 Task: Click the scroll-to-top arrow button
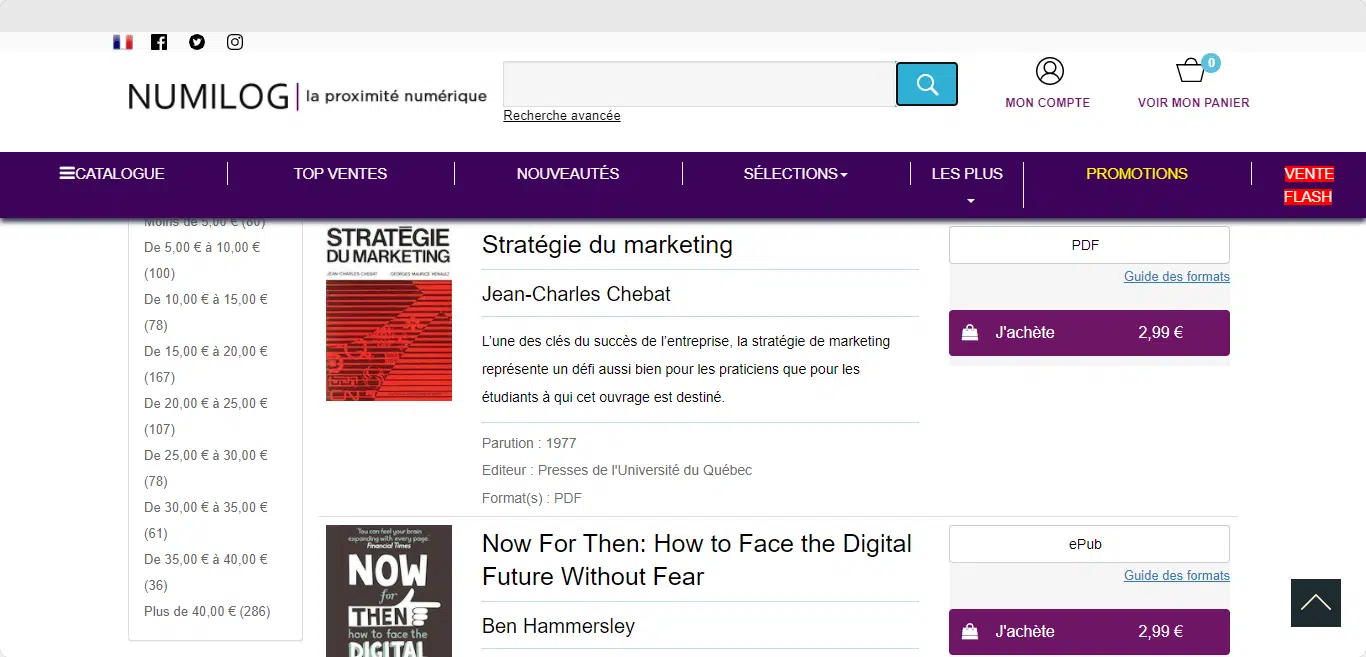tap(1315, 603)
